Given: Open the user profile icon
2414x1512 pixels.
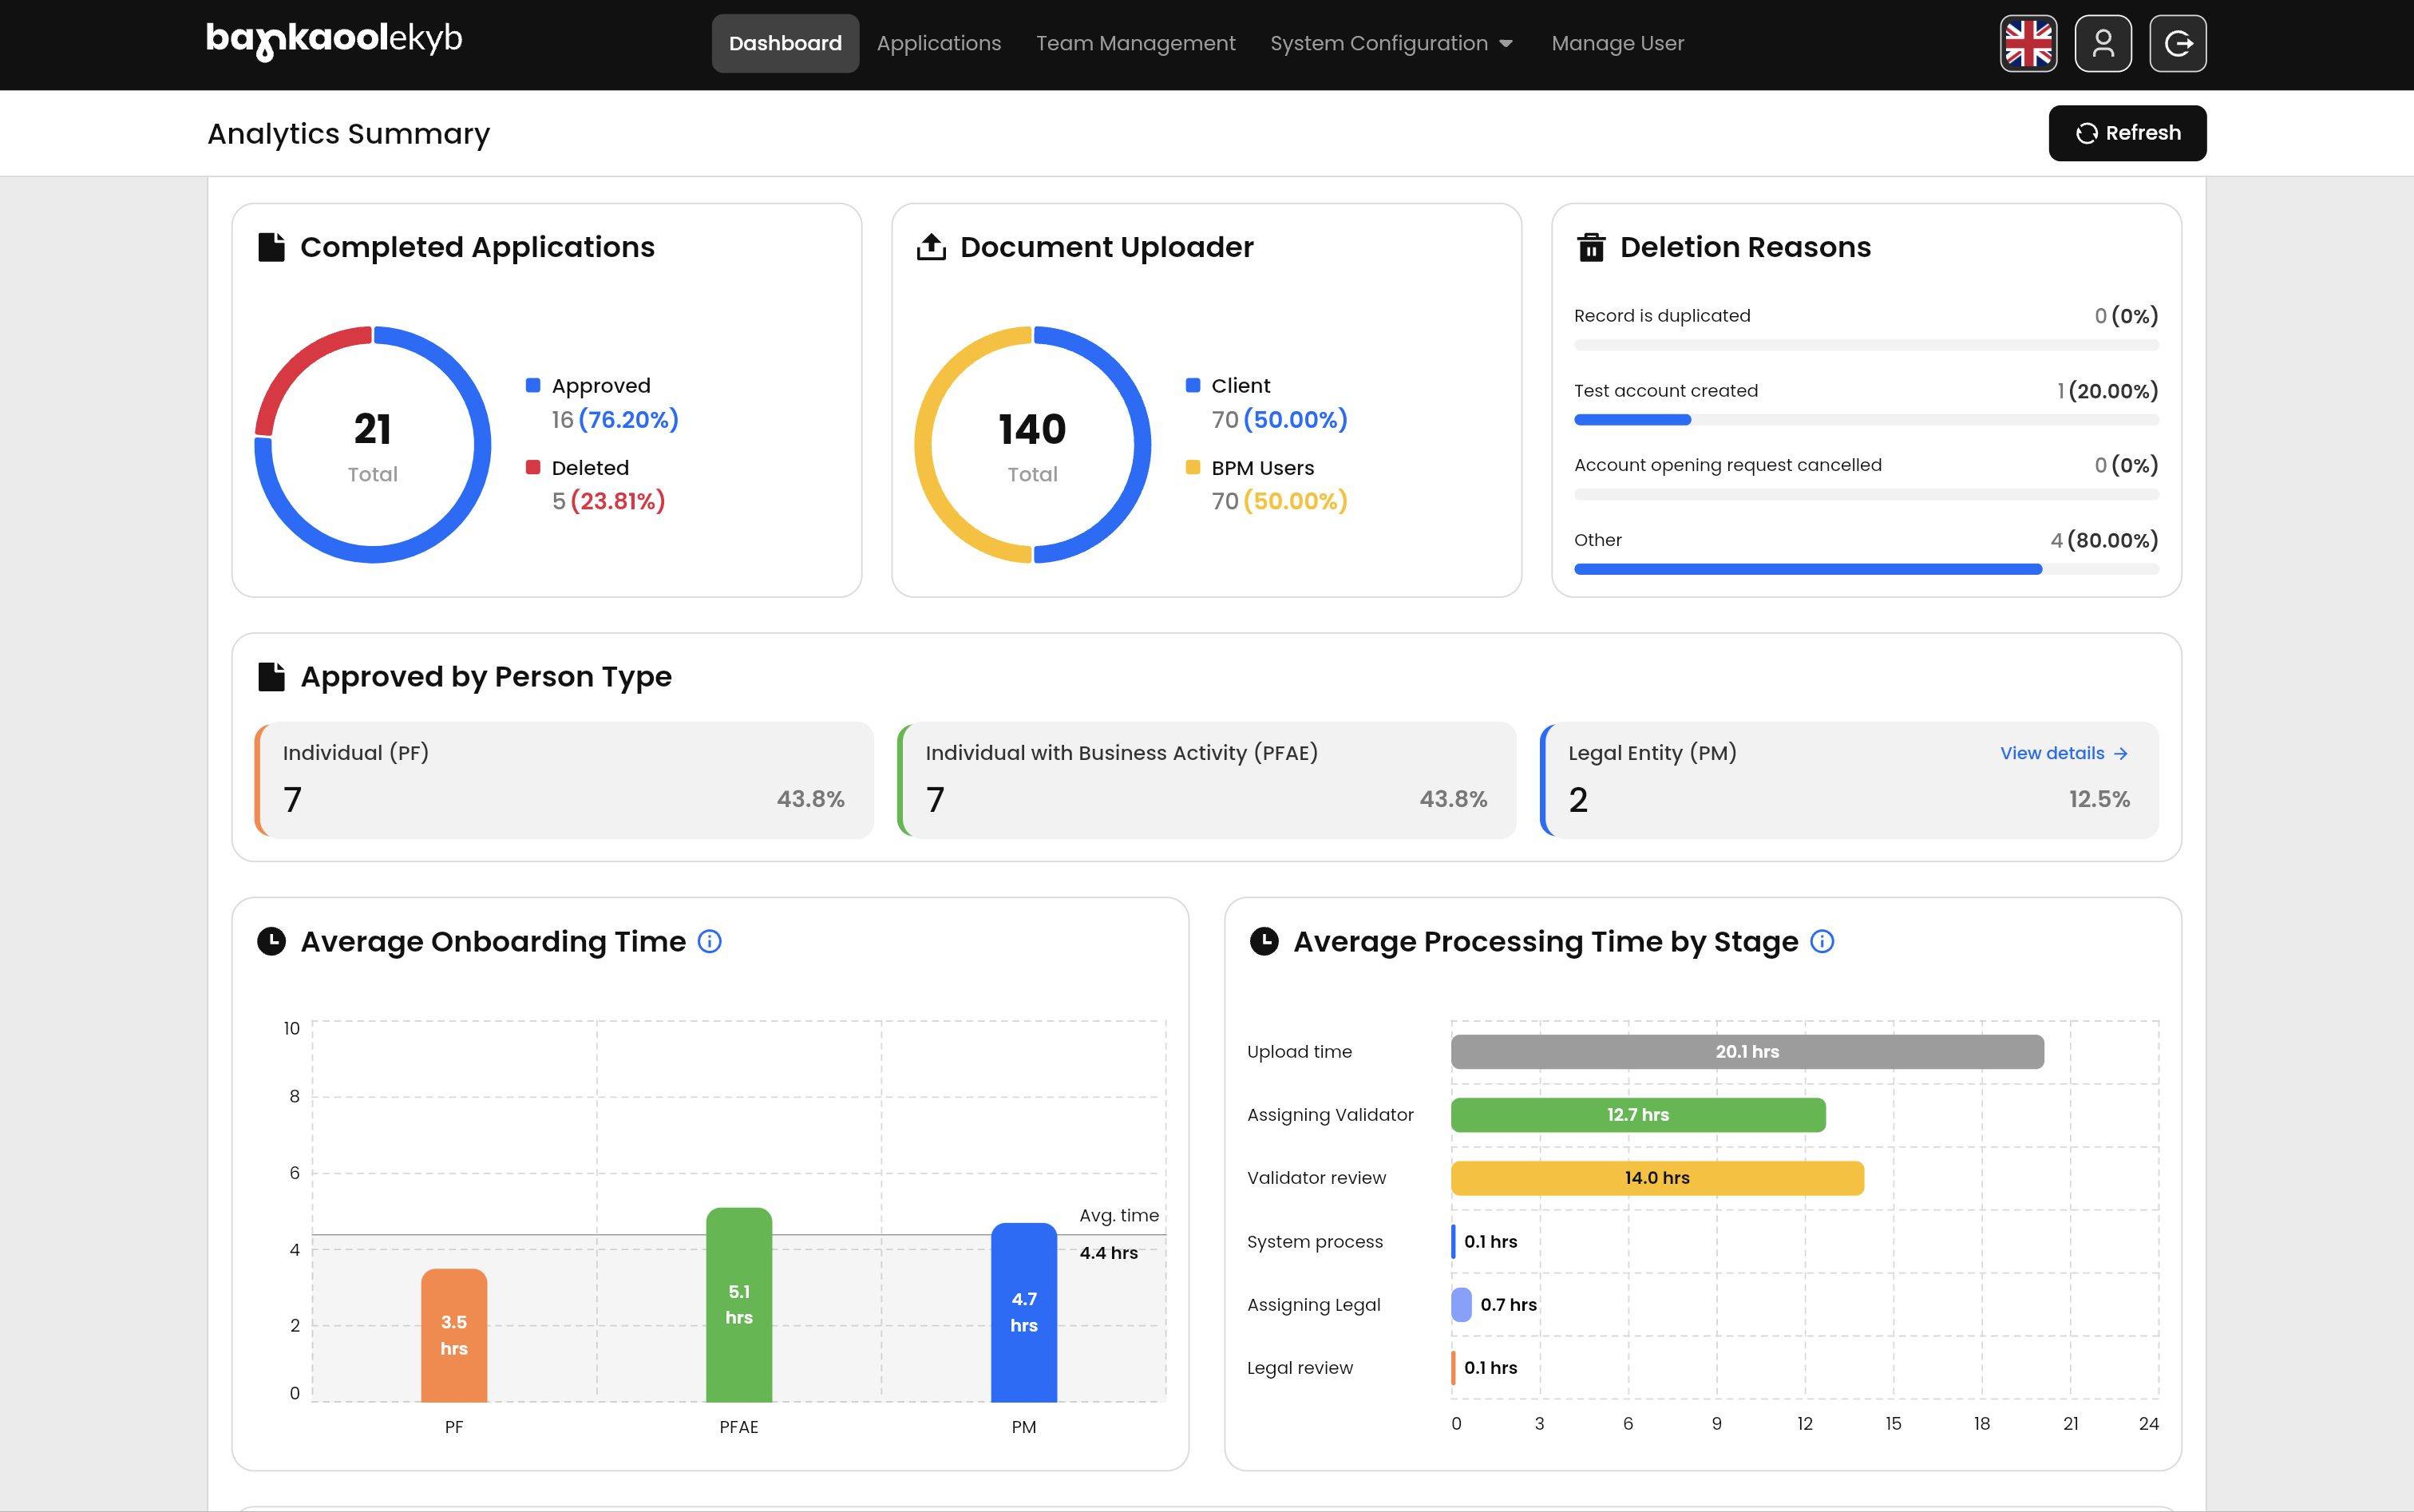Looking at the screenshot, I should pos(2103,43).
